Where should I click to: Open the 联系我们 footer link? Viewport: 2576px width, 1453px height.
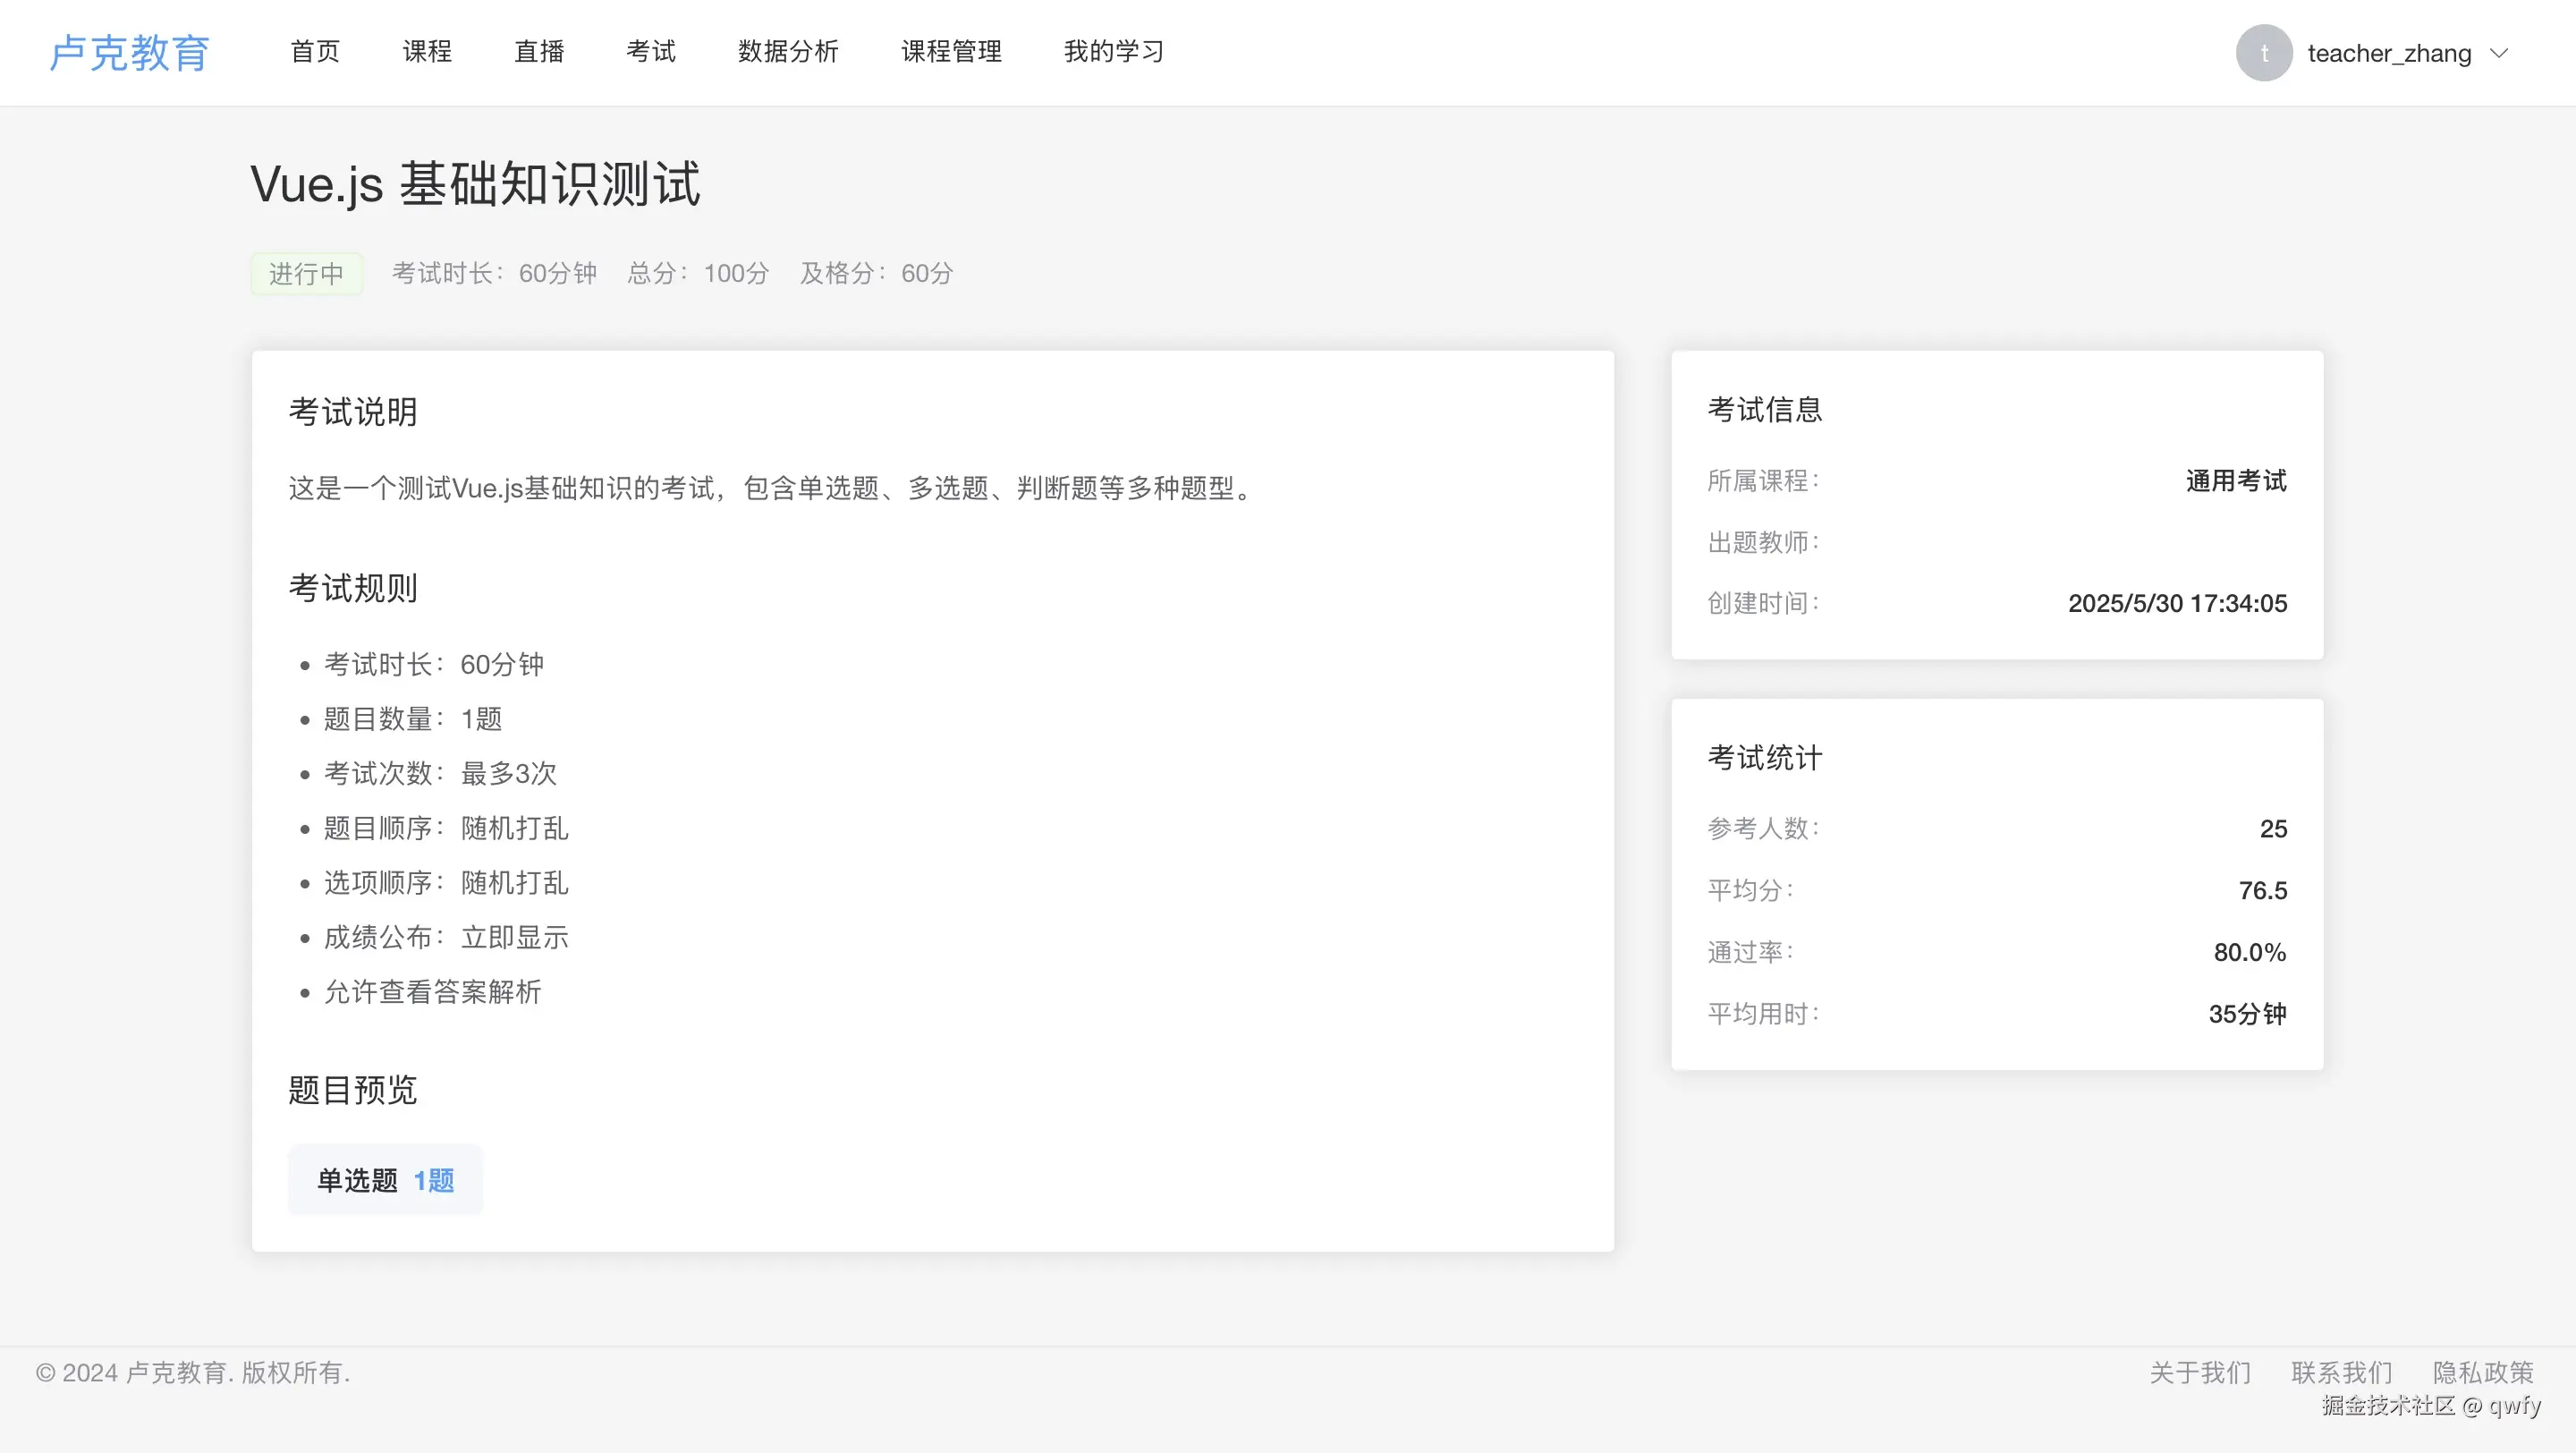2341,1372
